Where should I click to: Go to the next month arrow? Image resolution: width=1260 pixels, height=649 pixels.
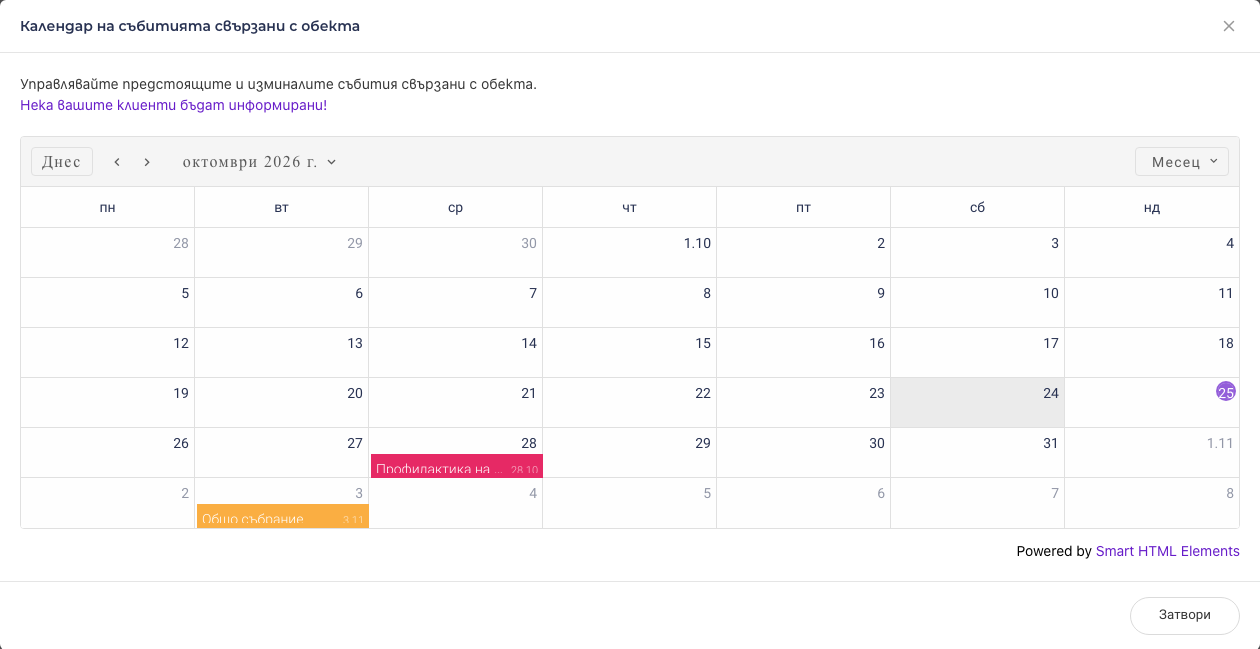click(147, 162)
